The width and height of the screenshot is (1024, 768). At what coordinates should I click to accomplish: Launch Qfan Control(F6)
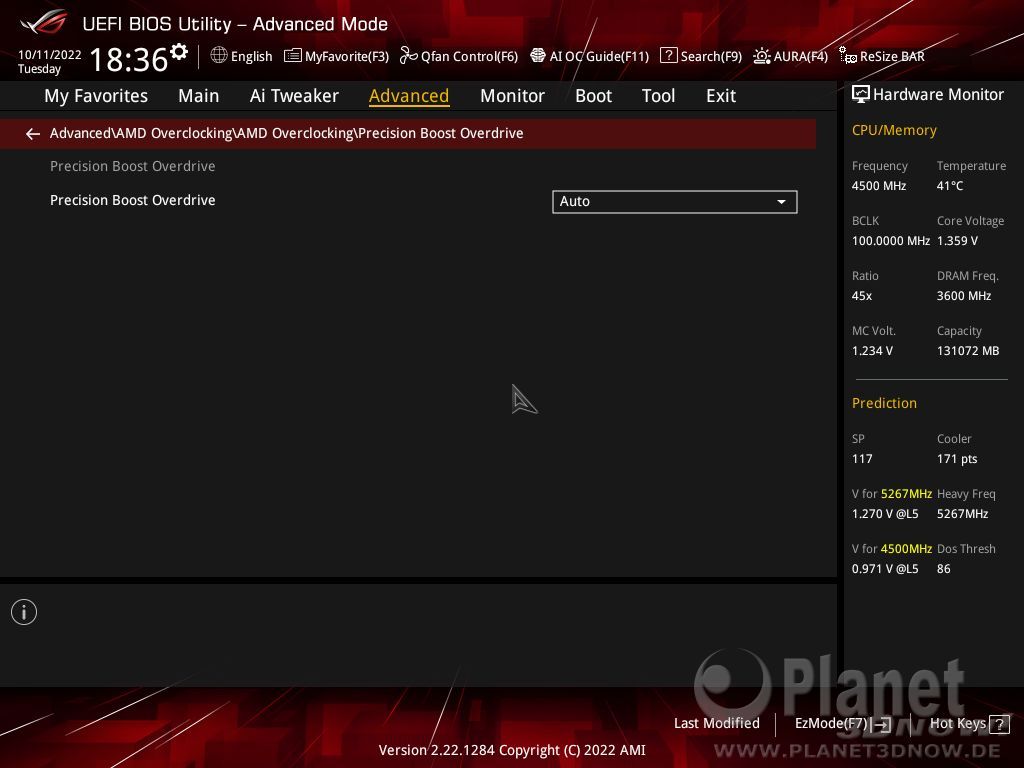470,57
